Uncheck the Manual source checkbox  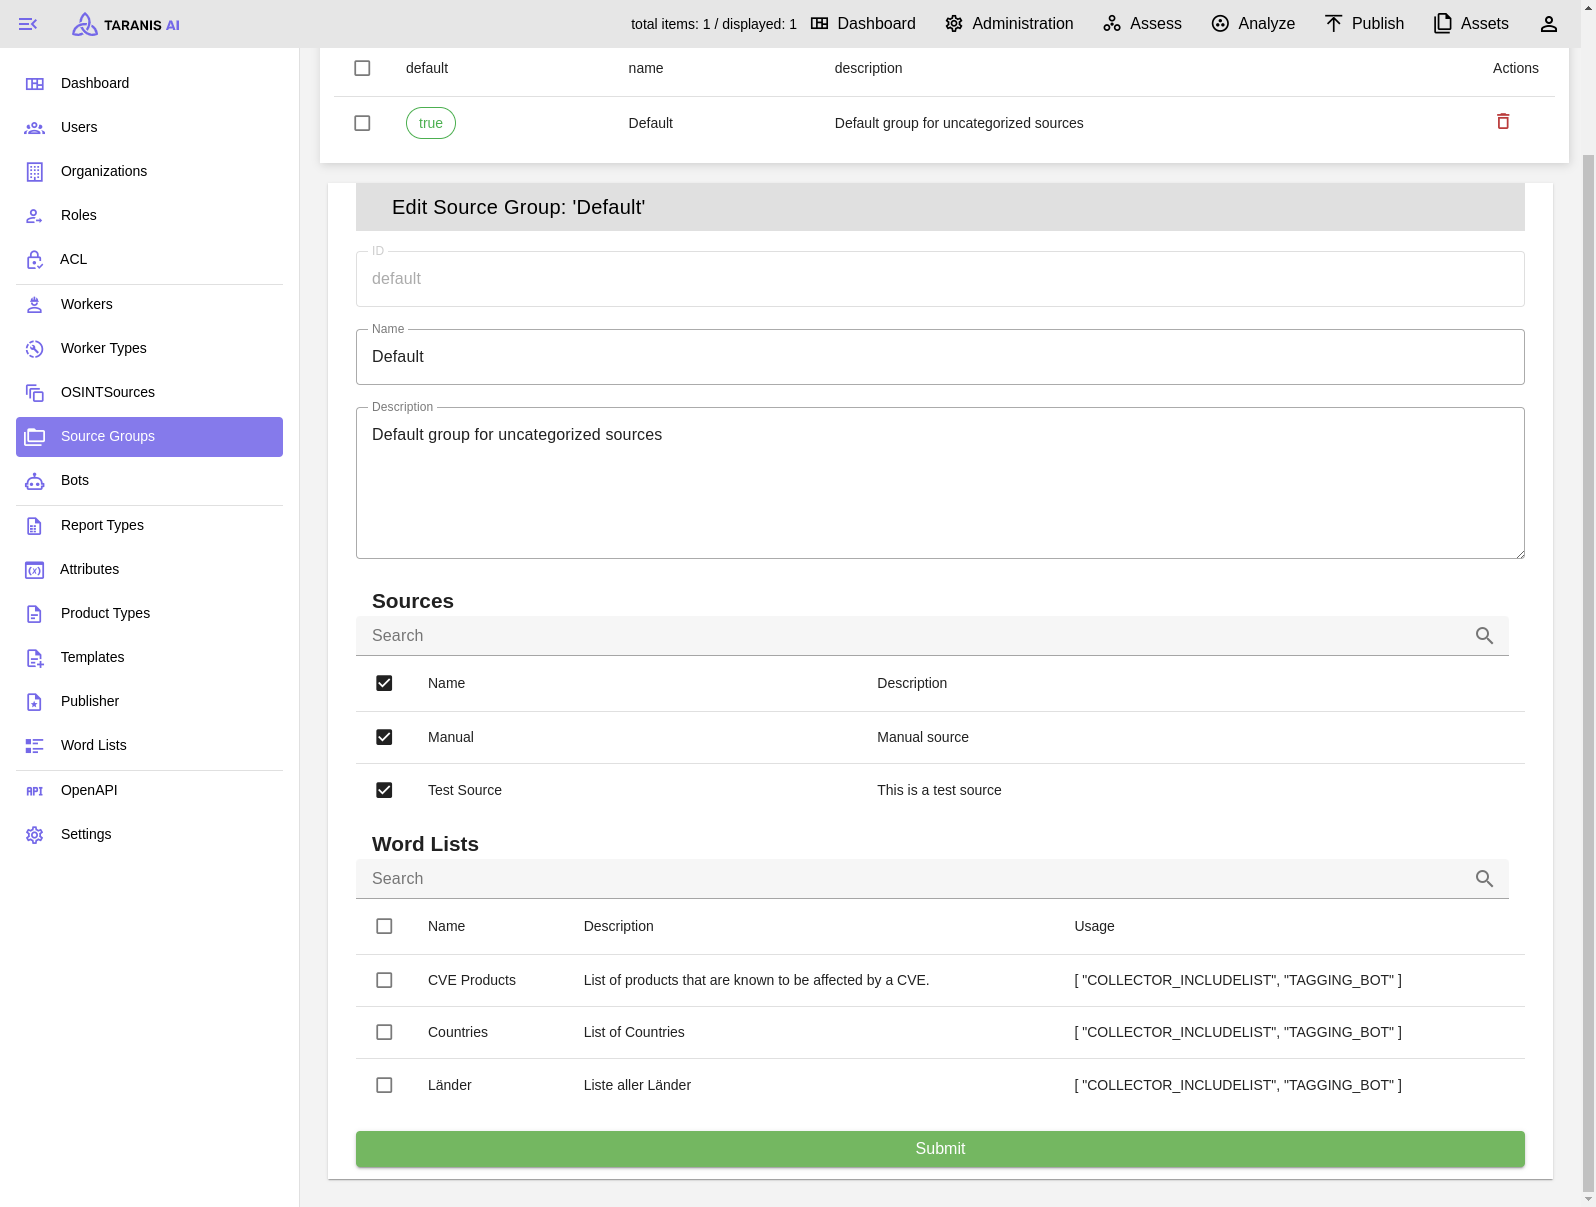click(384, 737)
